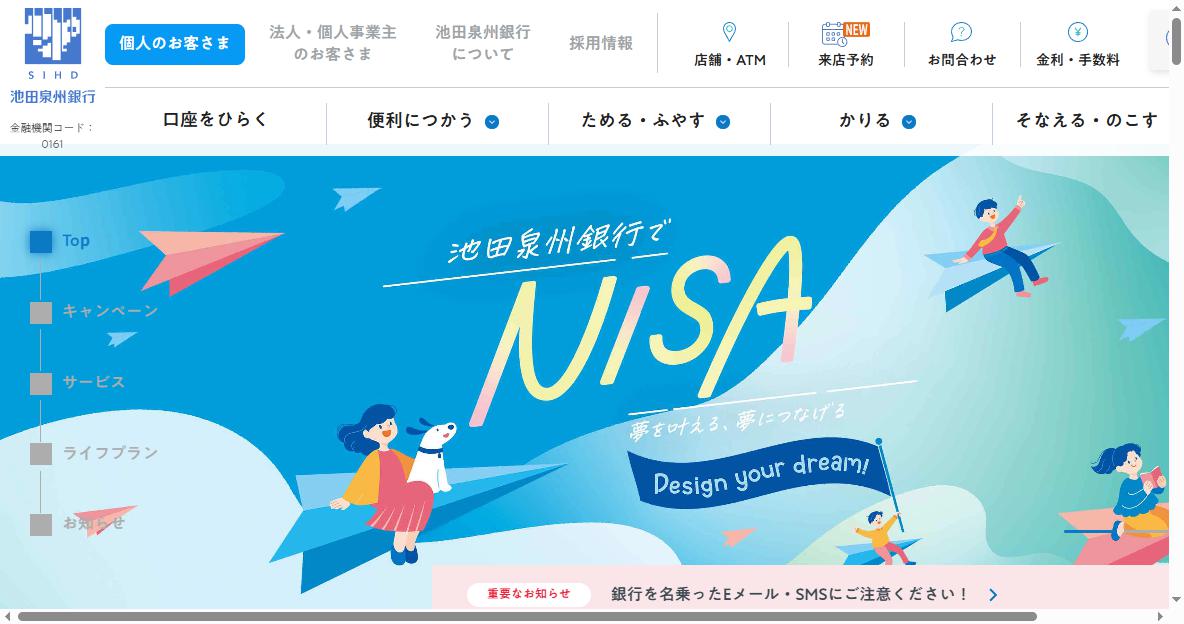Click the 池田泉州銀行 SIHD logo
Image resolution: width=1184 pixels, height=624 pixels.
pyautogui.click(x=53, y=56)
